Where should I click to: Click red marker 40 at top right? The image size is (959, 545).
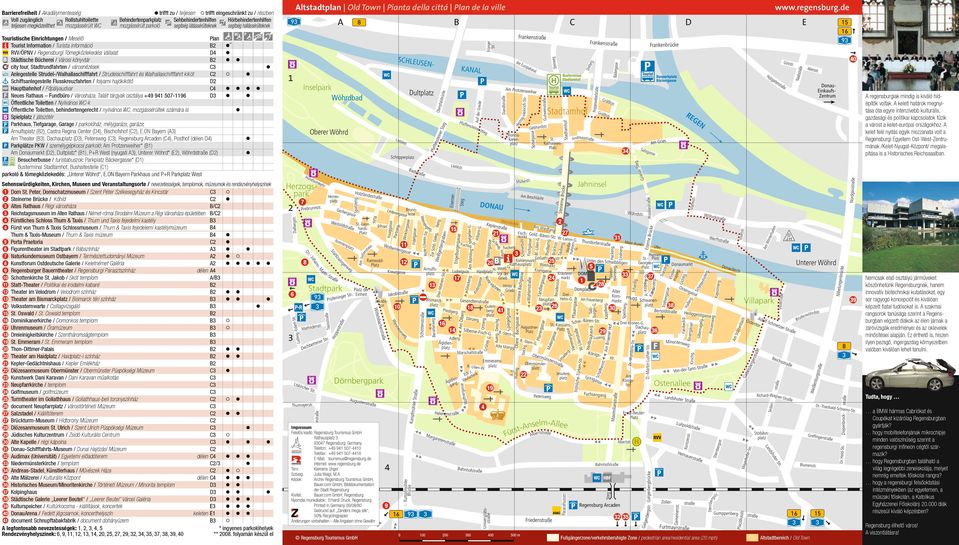(853, 59)
